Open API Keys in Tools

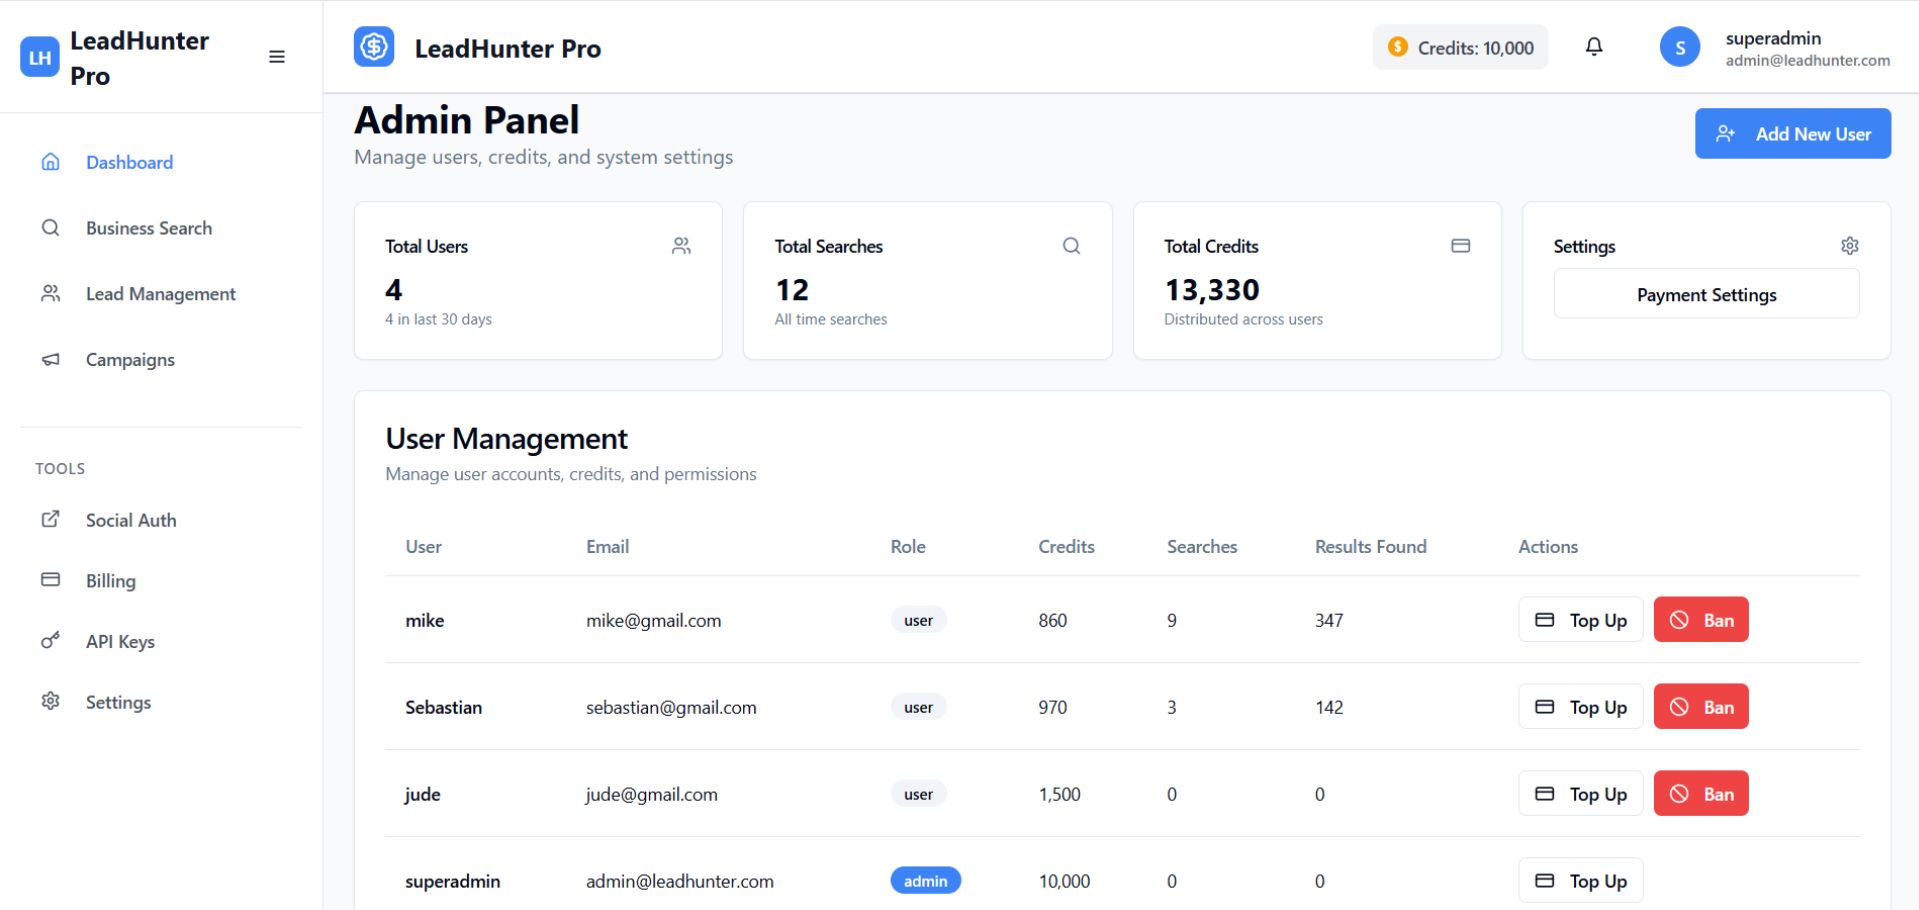(x=120, y=642)
